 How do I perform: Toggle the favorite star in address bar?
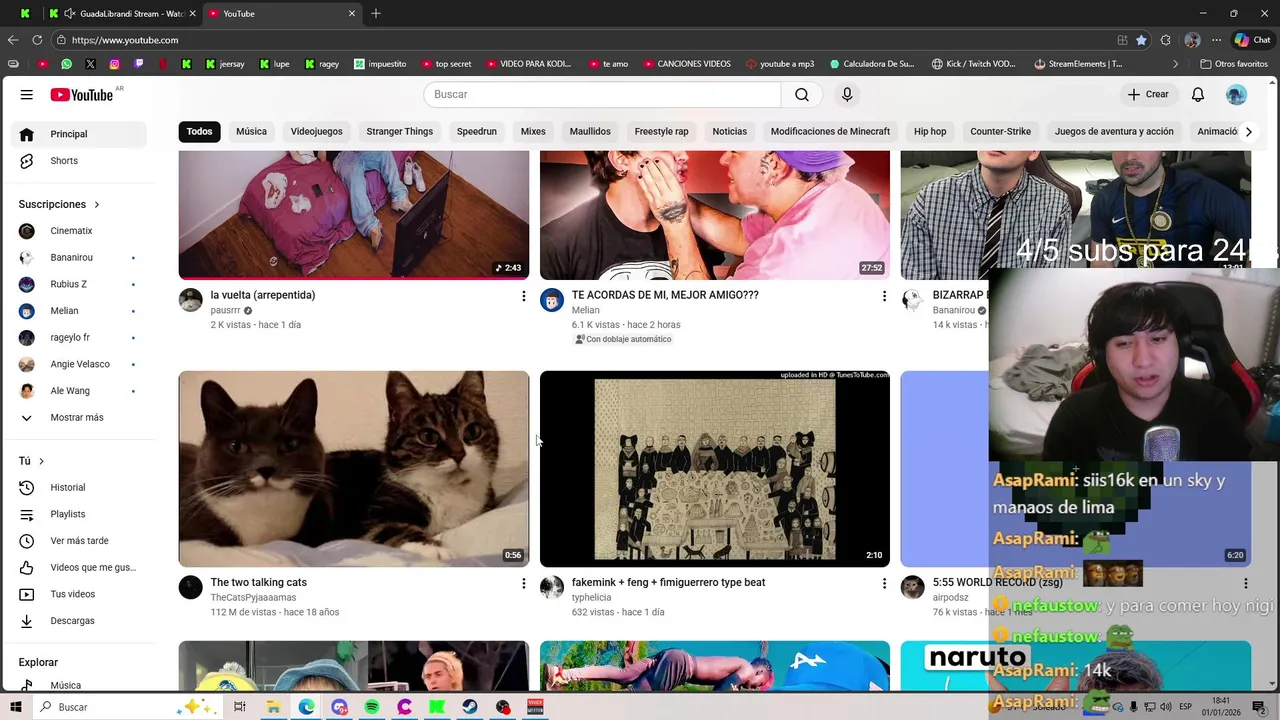coord(1141,40)
